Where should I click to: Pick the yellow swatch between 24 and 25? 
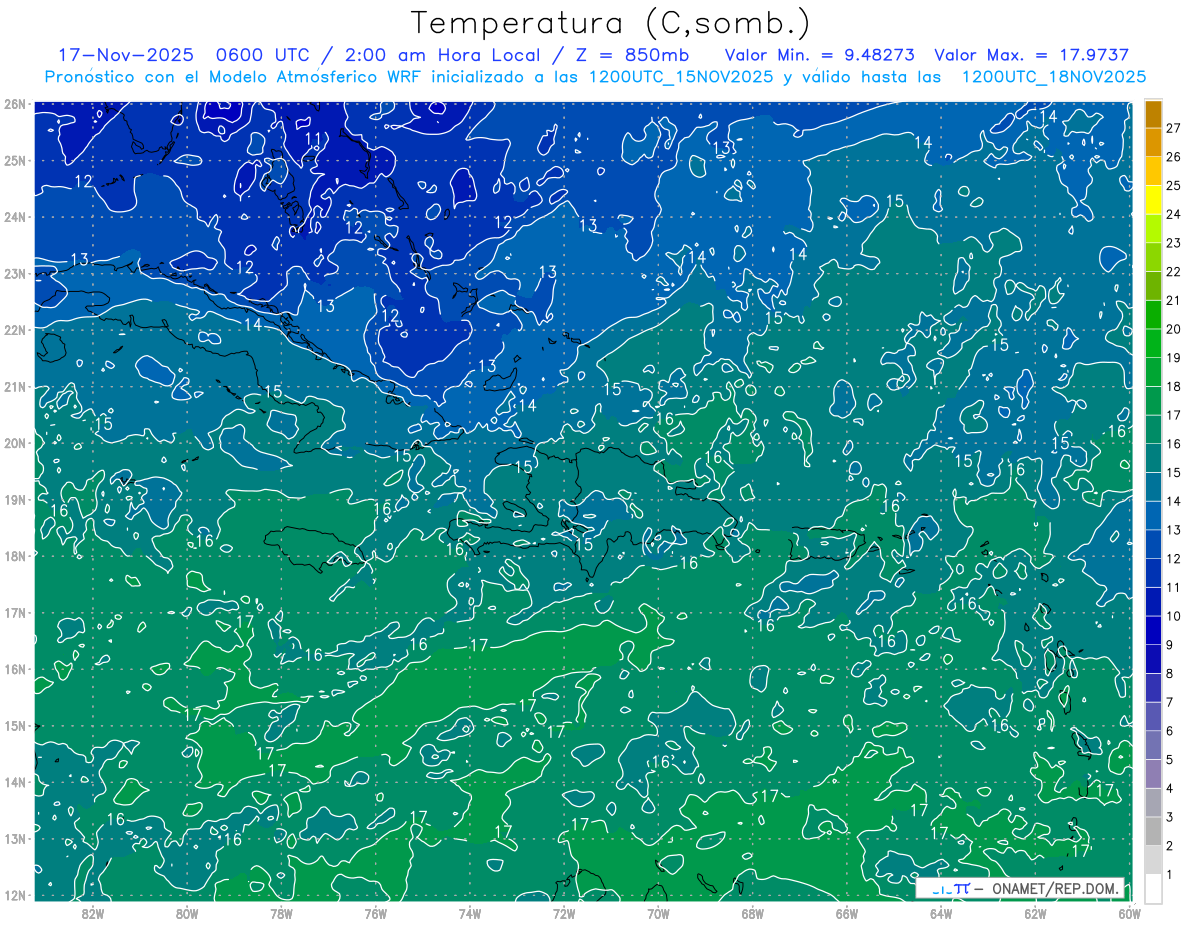coord(1153,201)
